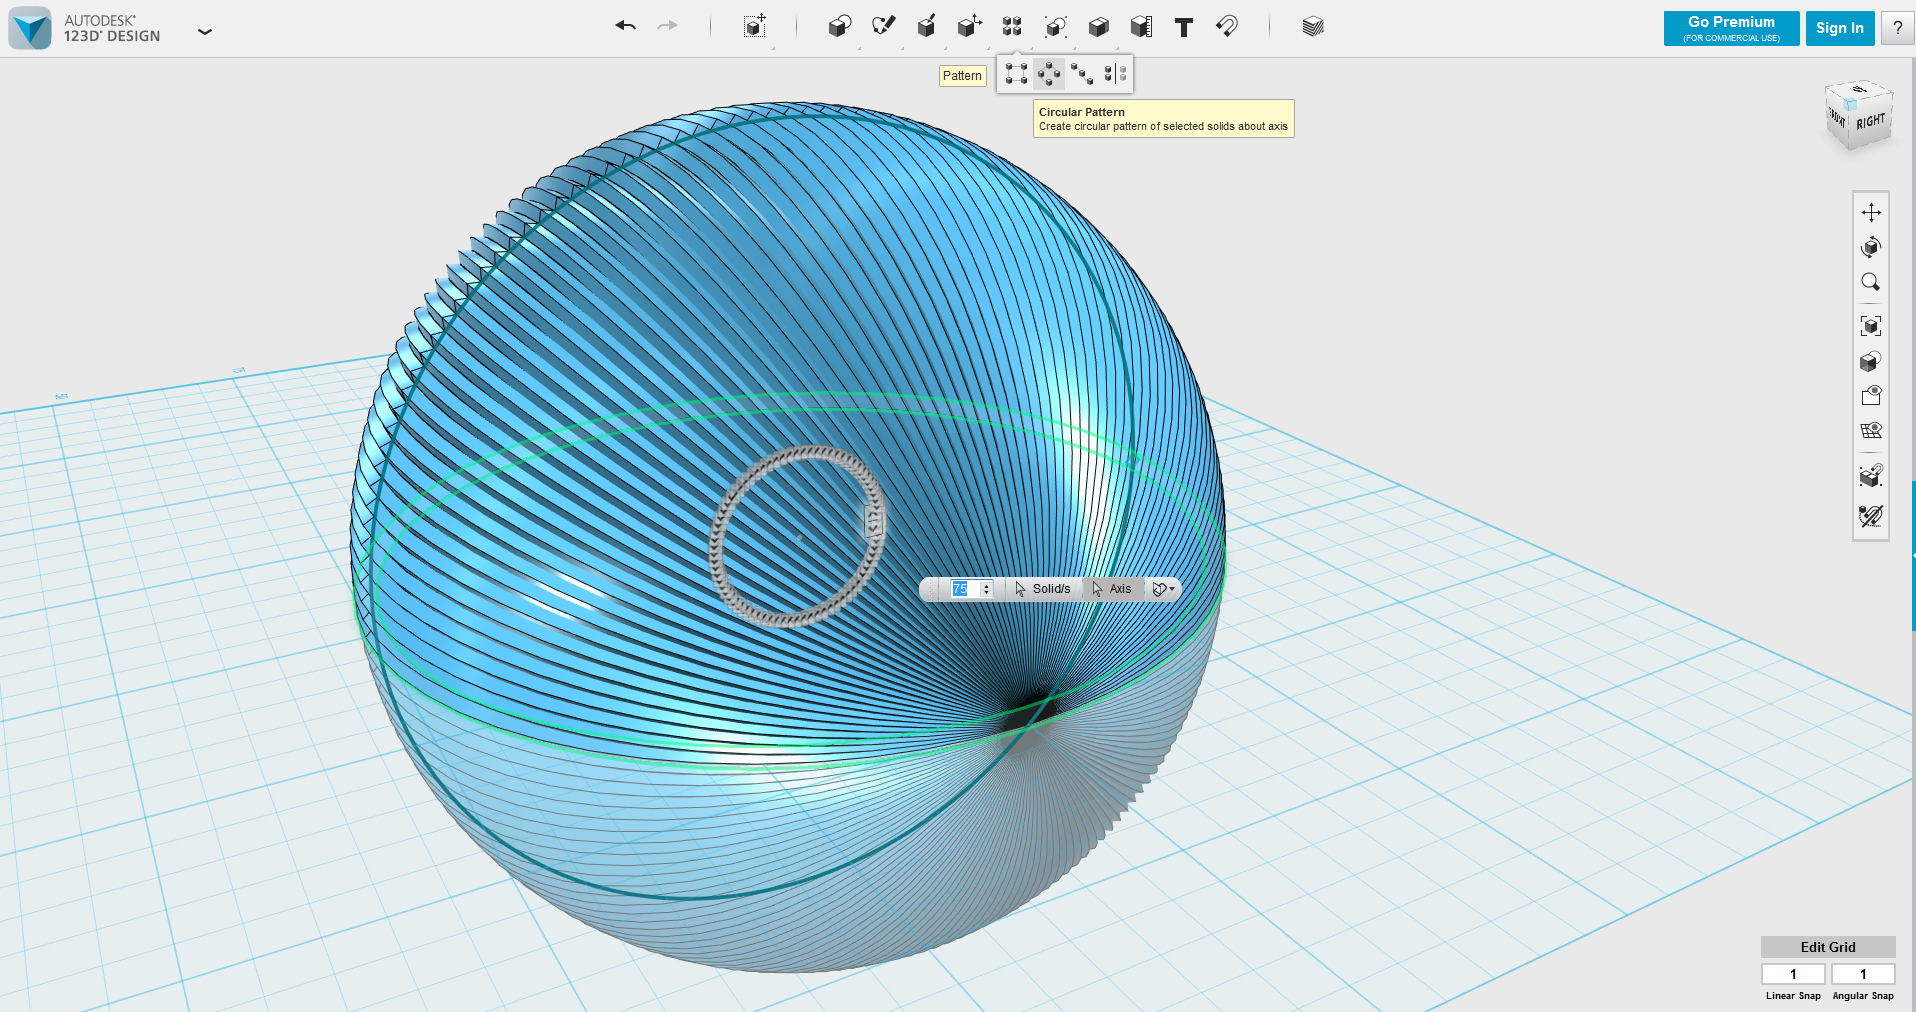Click the Fit view icon
This screenshot has height=1012, width=1916.
[x=1871, y=326]
